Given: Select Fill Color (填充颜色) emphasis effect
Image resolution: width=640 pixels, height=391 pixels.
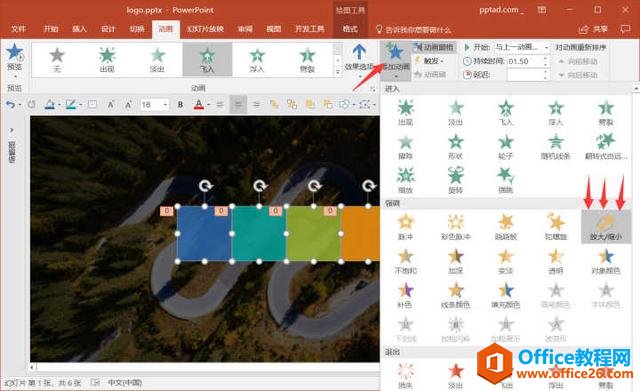Looking at the screenshot, I should [506, 295].
